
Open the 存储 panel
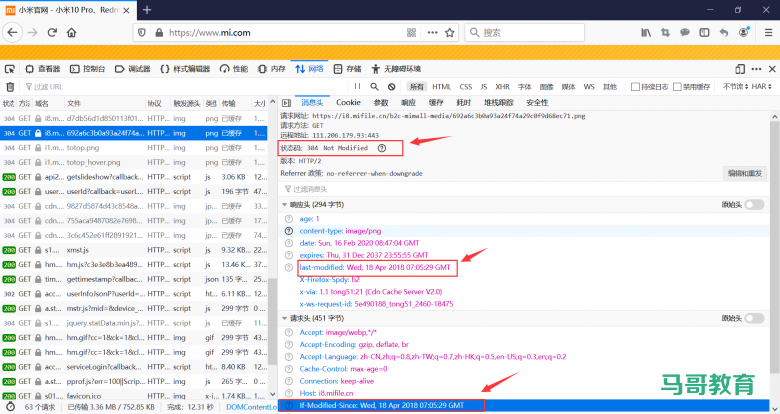(347, 69)
